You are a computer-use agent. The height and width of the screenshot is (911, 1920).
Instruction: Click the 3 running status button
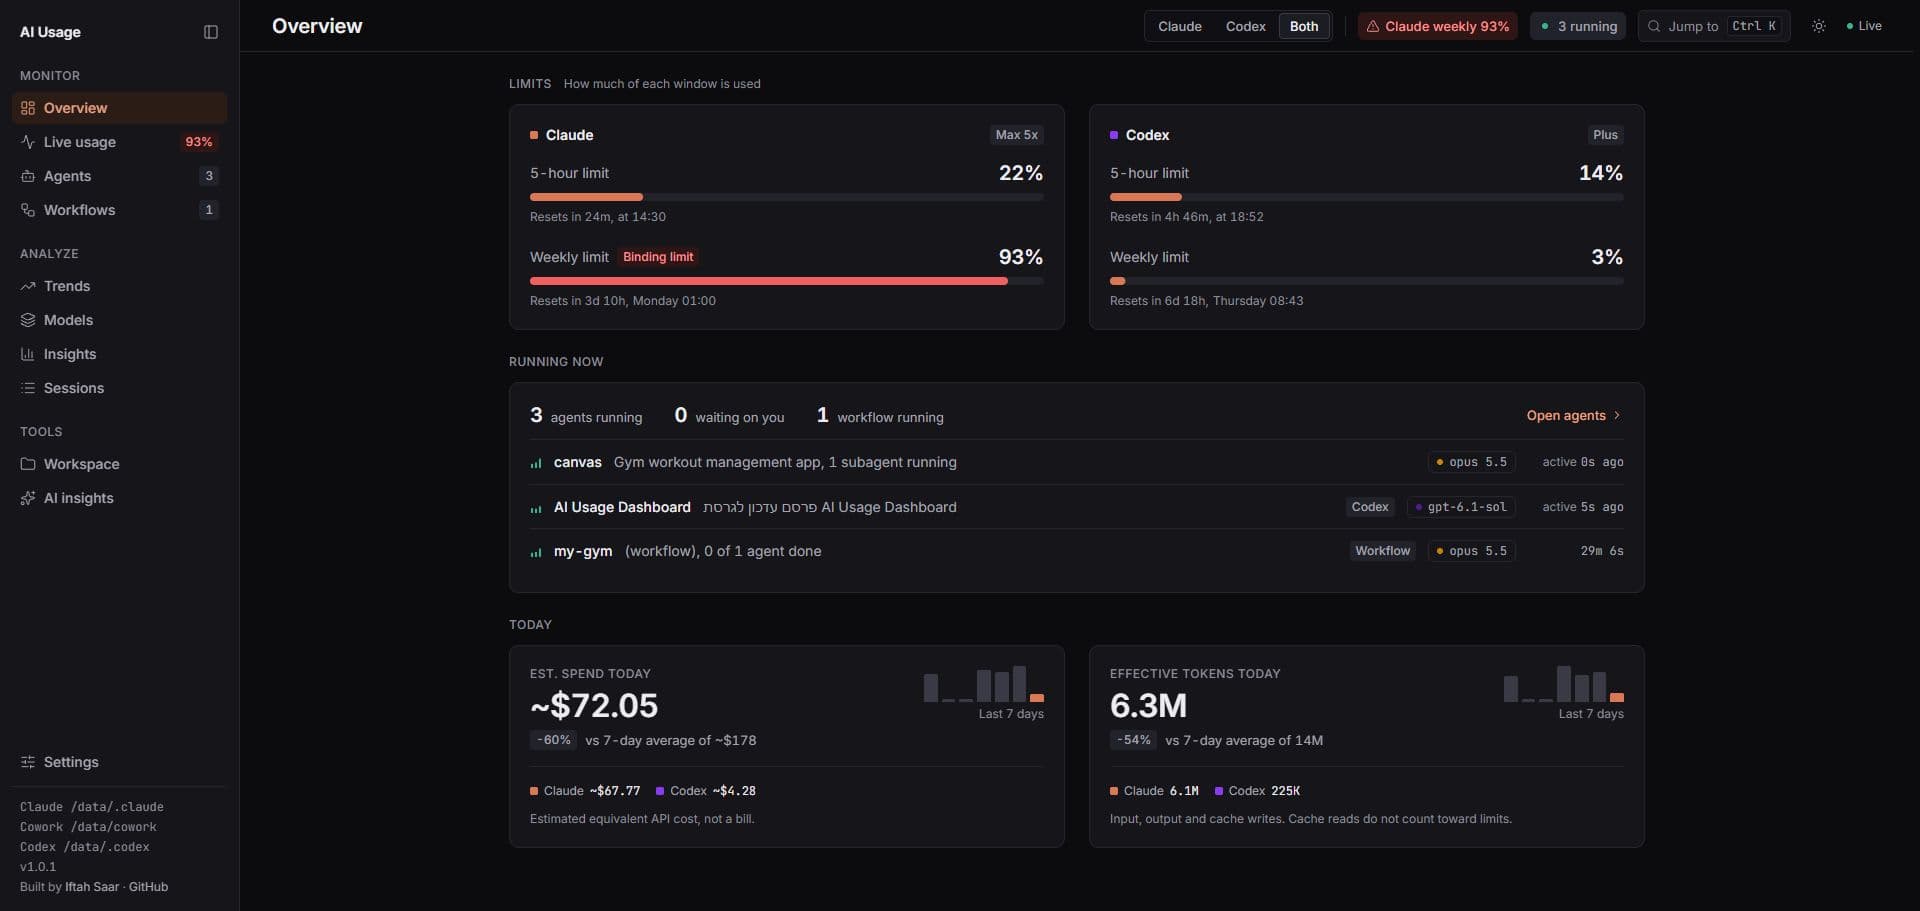(x=1578, y=26)
